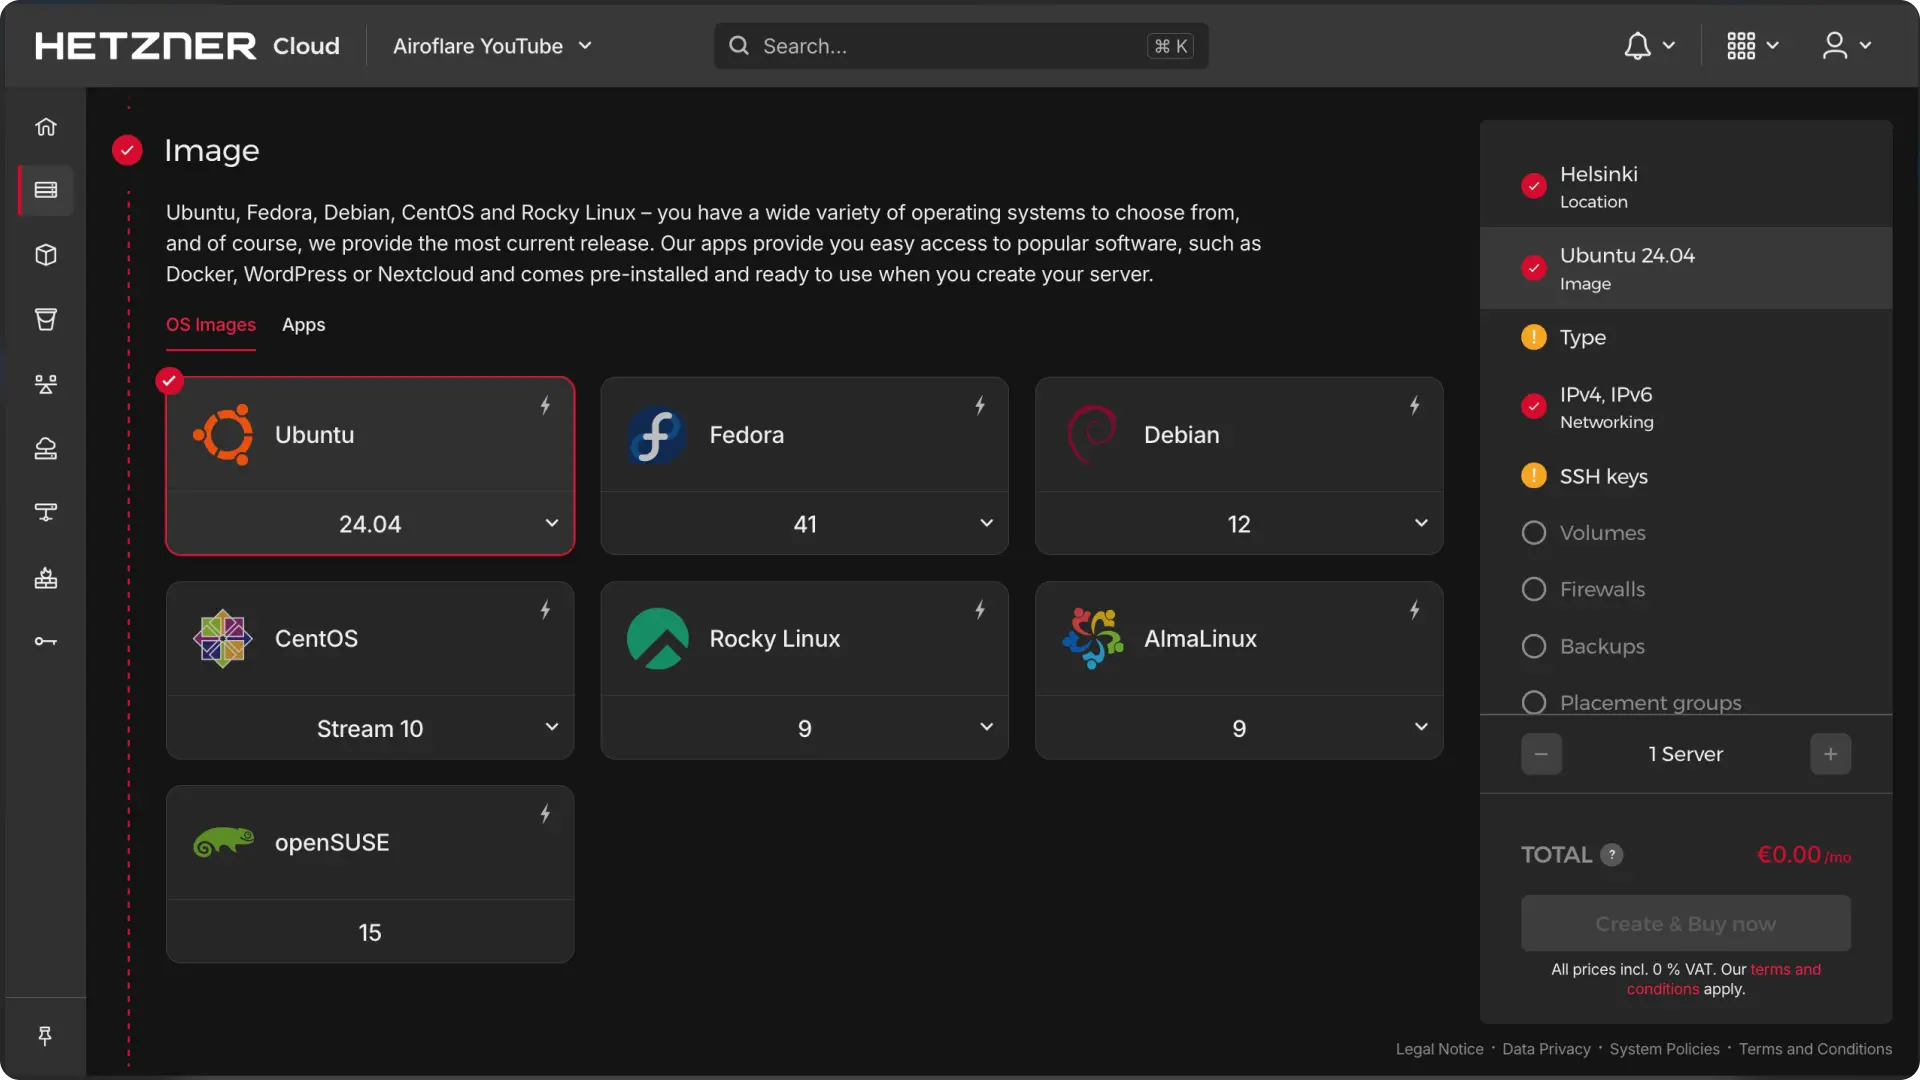This screenshot has width=1920, height=1080.
Task: Select the Backups step radio circle
Action: pos(1533,647)
